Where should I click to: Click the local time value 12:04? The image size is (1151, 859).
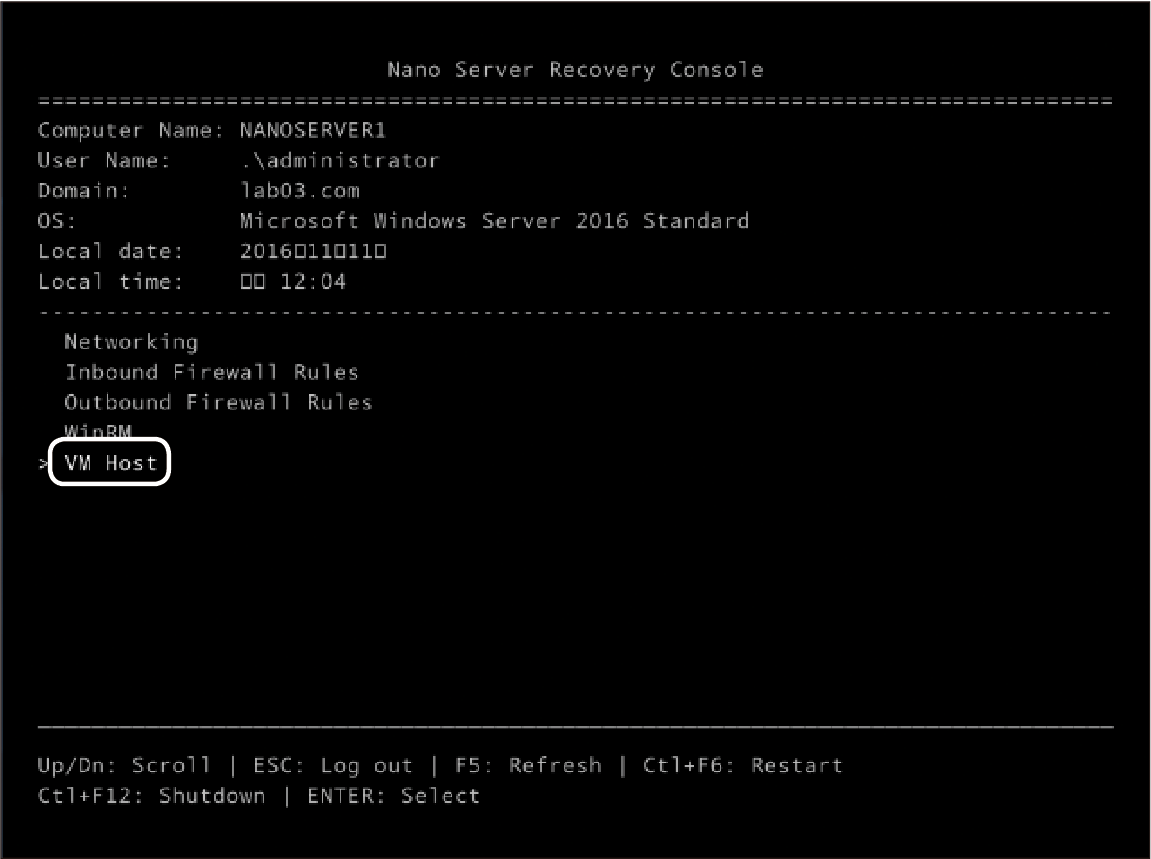tap(293, 282)
